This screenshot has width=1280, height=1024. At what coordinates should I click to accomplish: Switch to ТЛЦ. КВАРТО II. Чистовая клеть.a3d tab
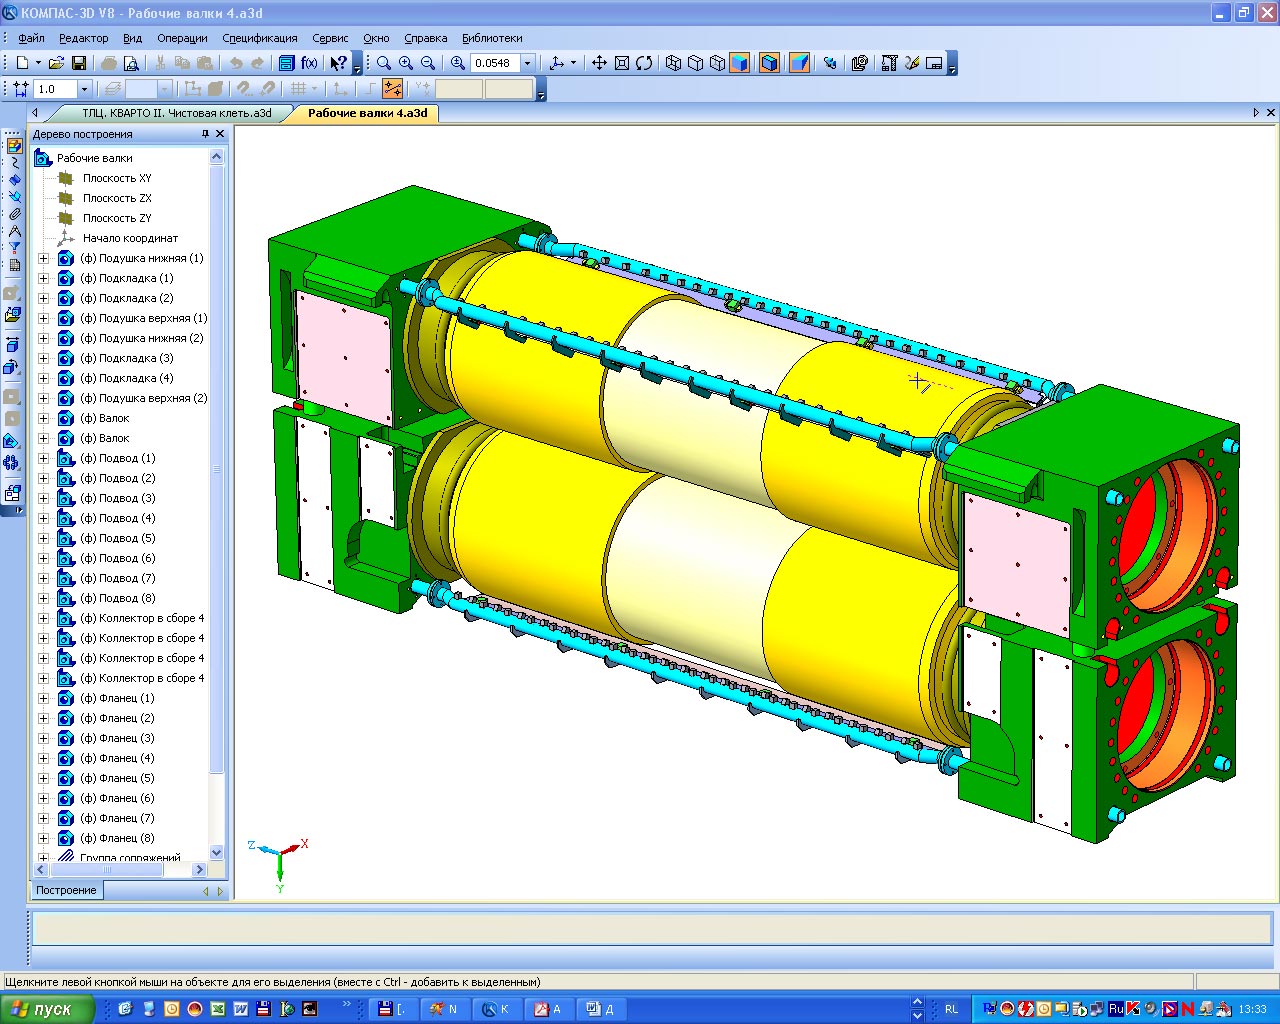[176, 113]
